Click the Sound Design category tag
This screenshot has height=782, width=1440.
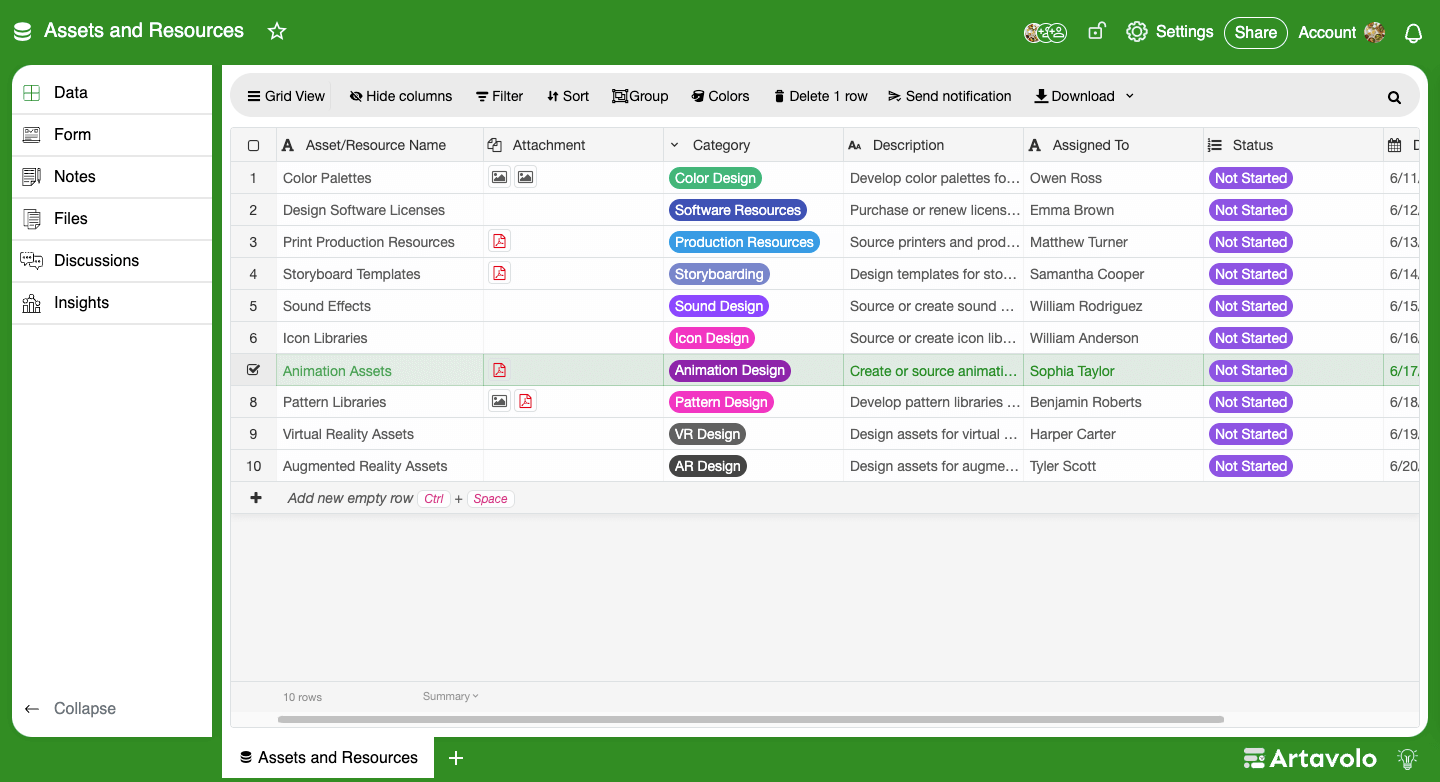[x=719, y=306]
